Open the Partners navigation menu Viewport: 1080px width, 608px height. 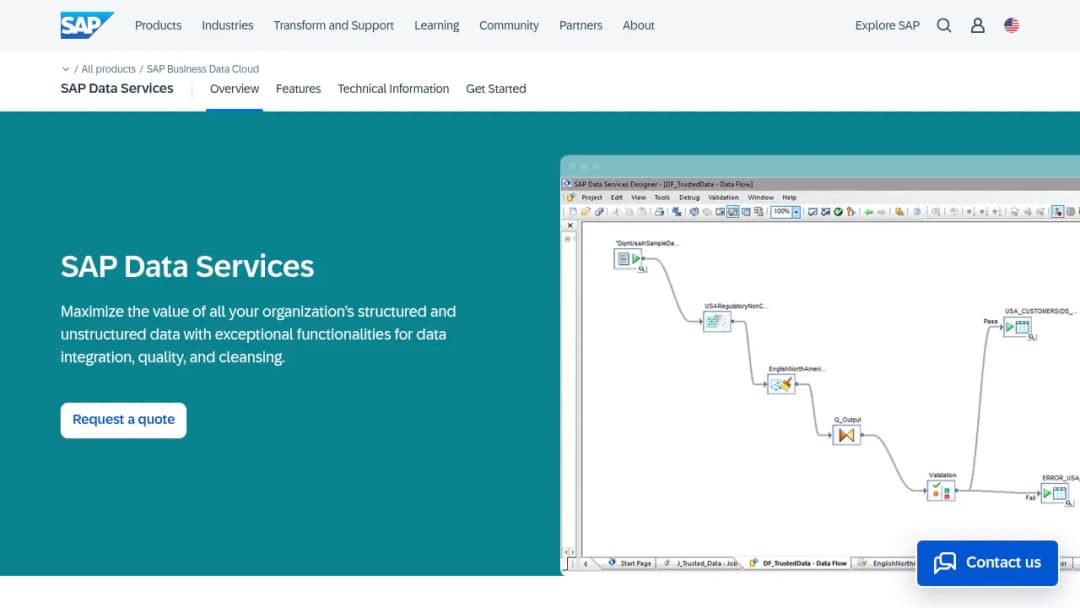coord(581,25)
